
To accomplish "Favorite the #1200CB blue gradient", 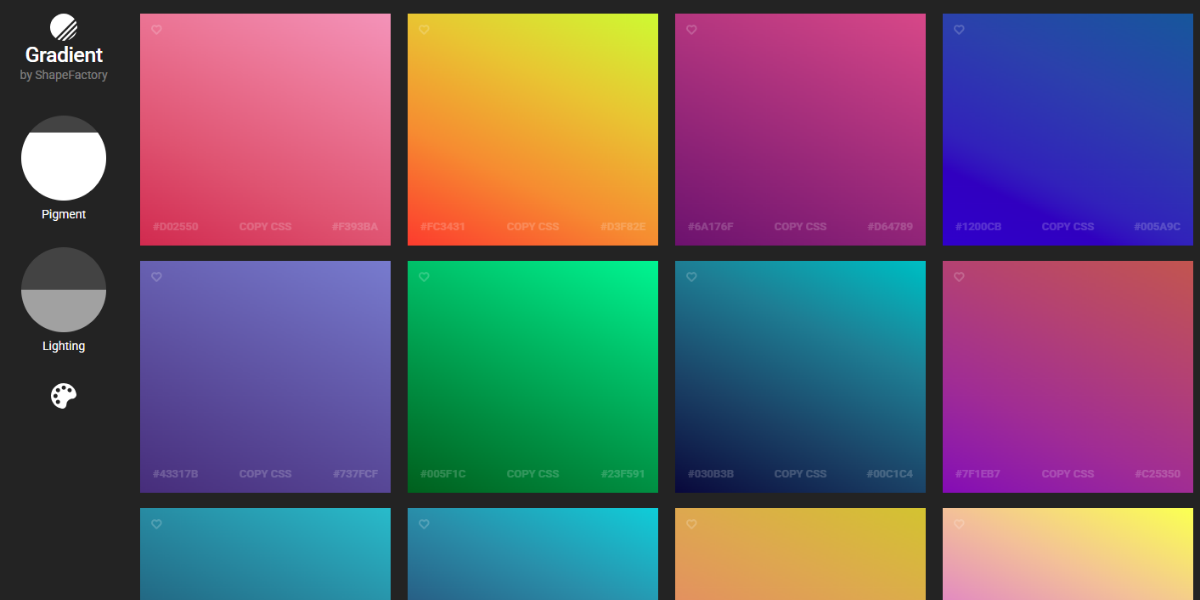I will [x=959, y=30].
